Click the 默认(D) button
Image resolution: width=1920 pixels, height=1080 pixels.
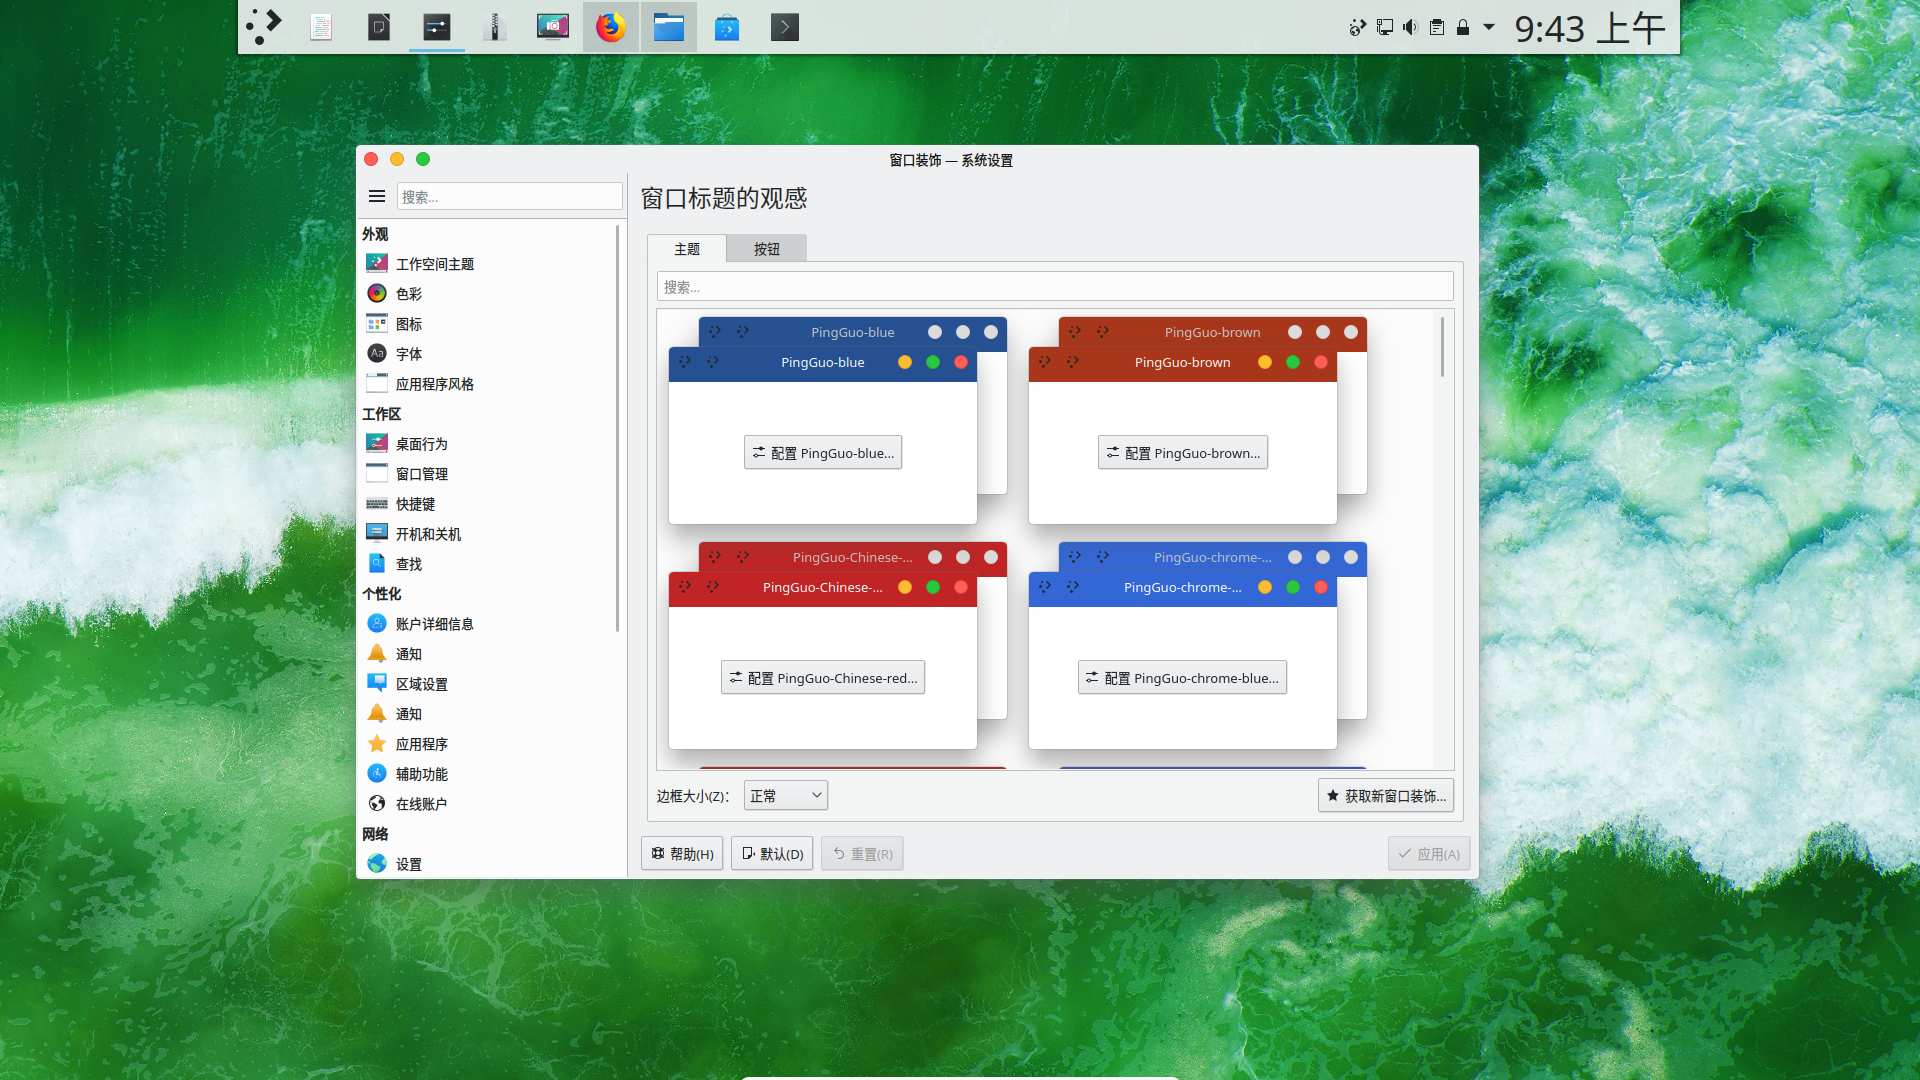click(x=772, y=854)
